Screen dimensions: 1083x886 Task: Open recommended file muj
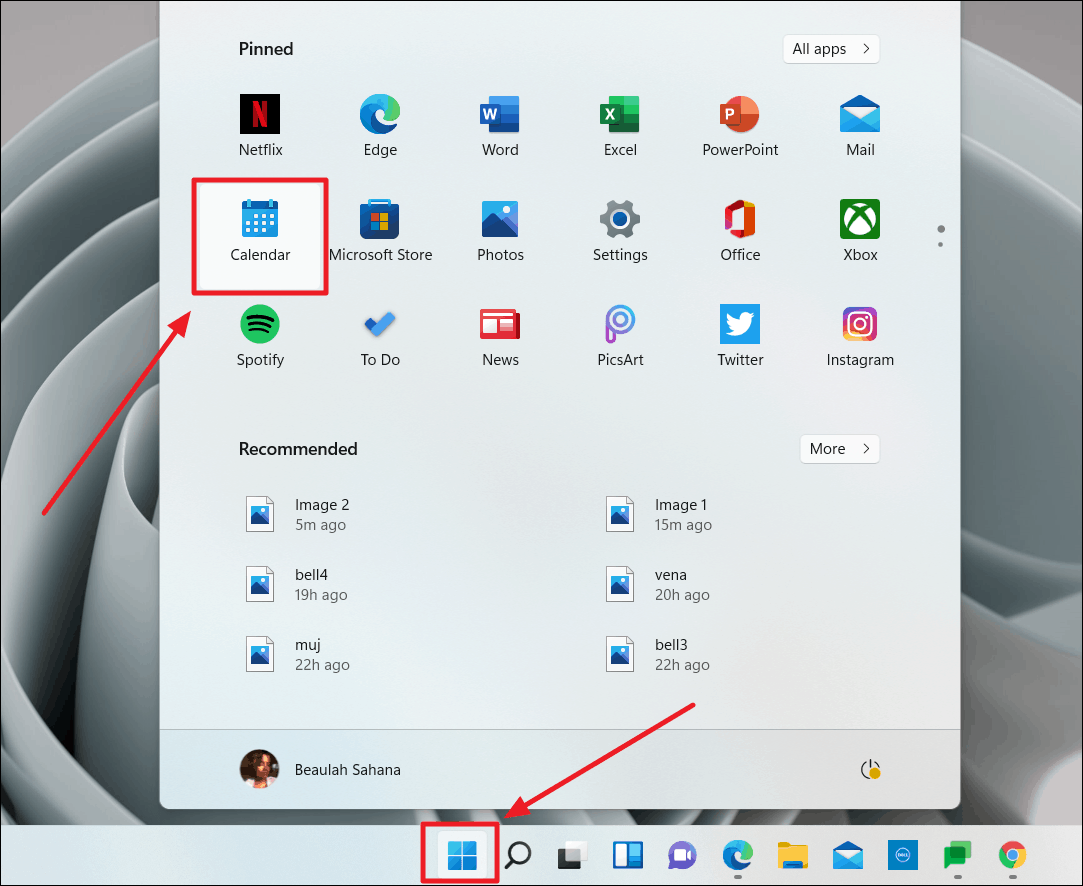coord(298,654)
